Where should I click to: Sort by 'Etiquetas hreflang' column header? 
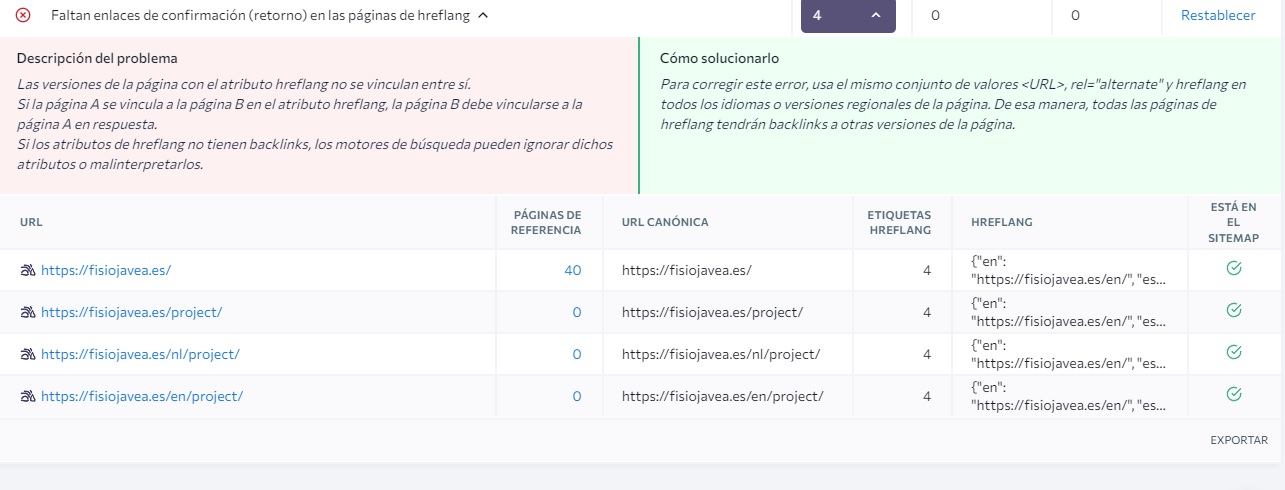point(899,222)
